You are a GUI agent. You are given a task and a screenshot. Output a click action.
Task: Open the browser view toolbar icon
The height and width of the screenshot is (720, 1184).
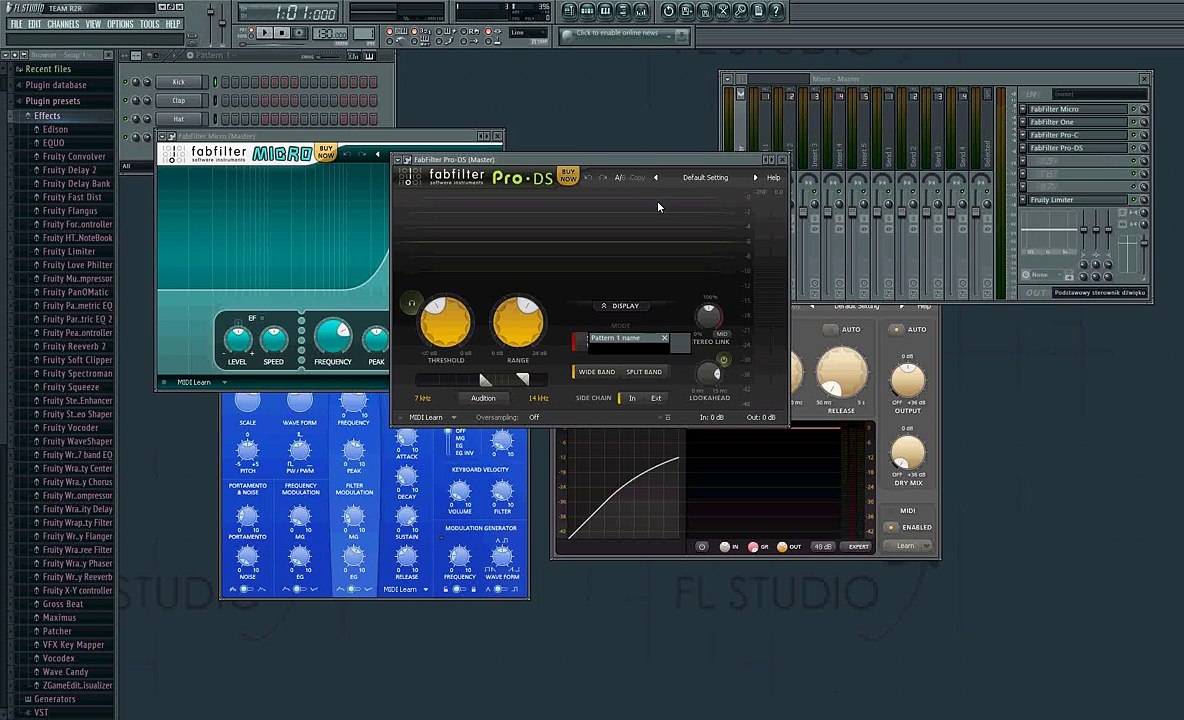(624, 11)
